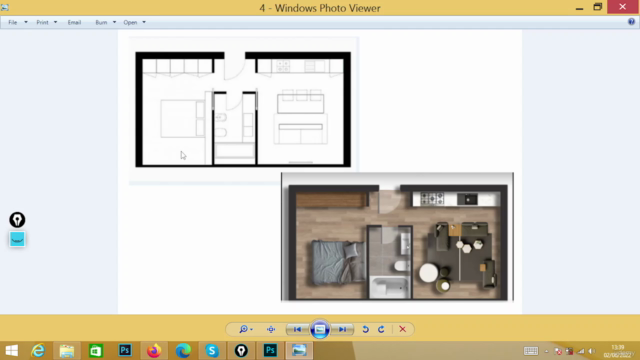Go to the Next image
Viewport: 640px width, 360px height.
(x=342, y=329)
